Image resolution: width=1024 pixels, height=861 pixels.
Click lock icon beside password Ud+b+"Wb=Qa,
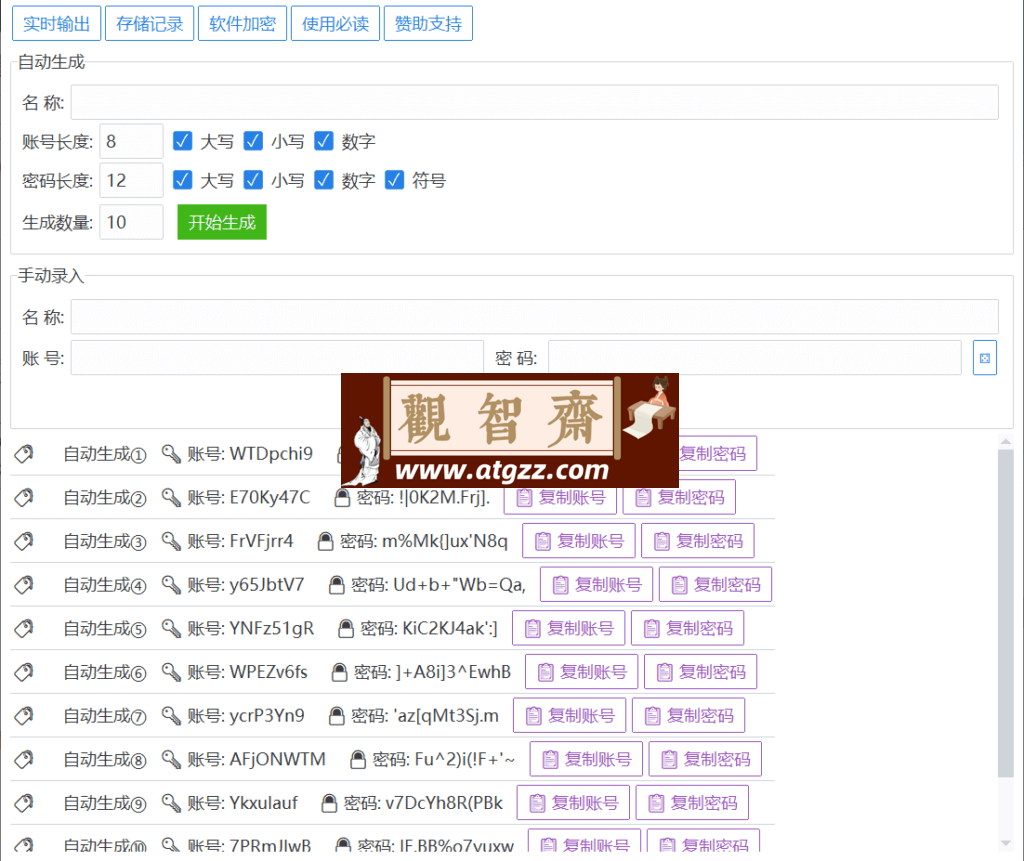(x=336, y=585)
